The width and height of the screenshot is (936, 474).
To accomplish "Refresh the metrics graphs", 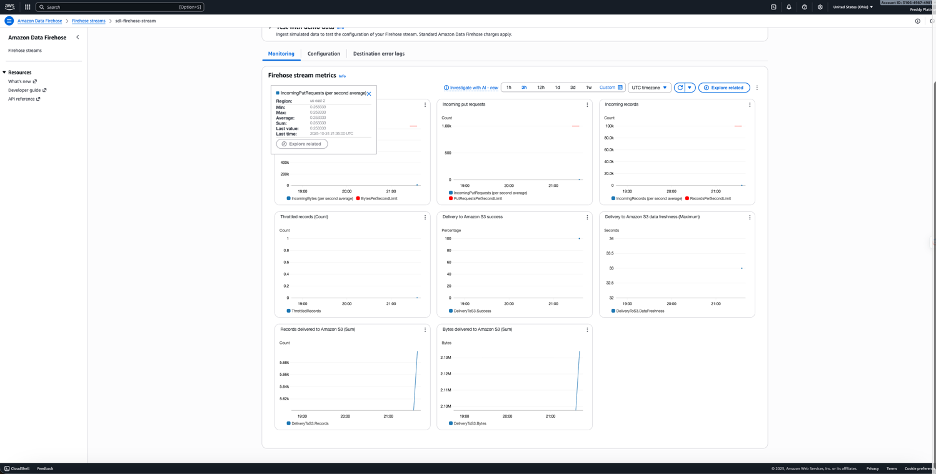I will point(679,88).
